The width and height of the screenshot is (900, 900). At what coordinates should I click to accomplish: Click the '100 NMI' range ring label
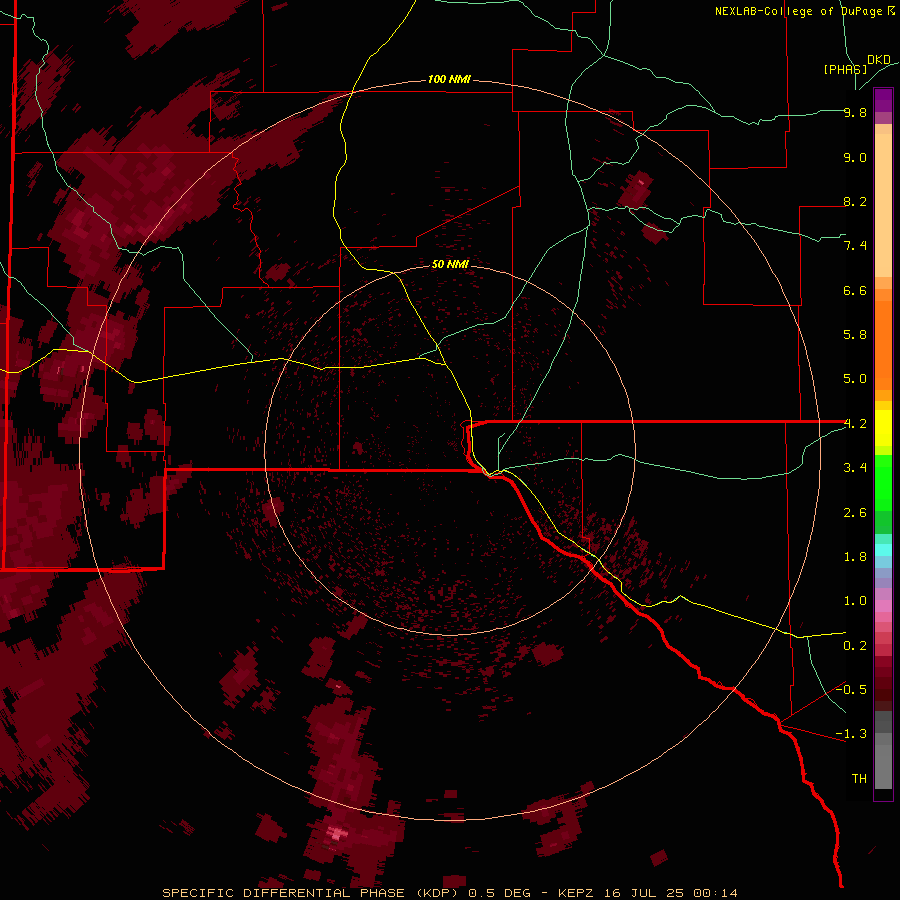click(x=449, y=79)
